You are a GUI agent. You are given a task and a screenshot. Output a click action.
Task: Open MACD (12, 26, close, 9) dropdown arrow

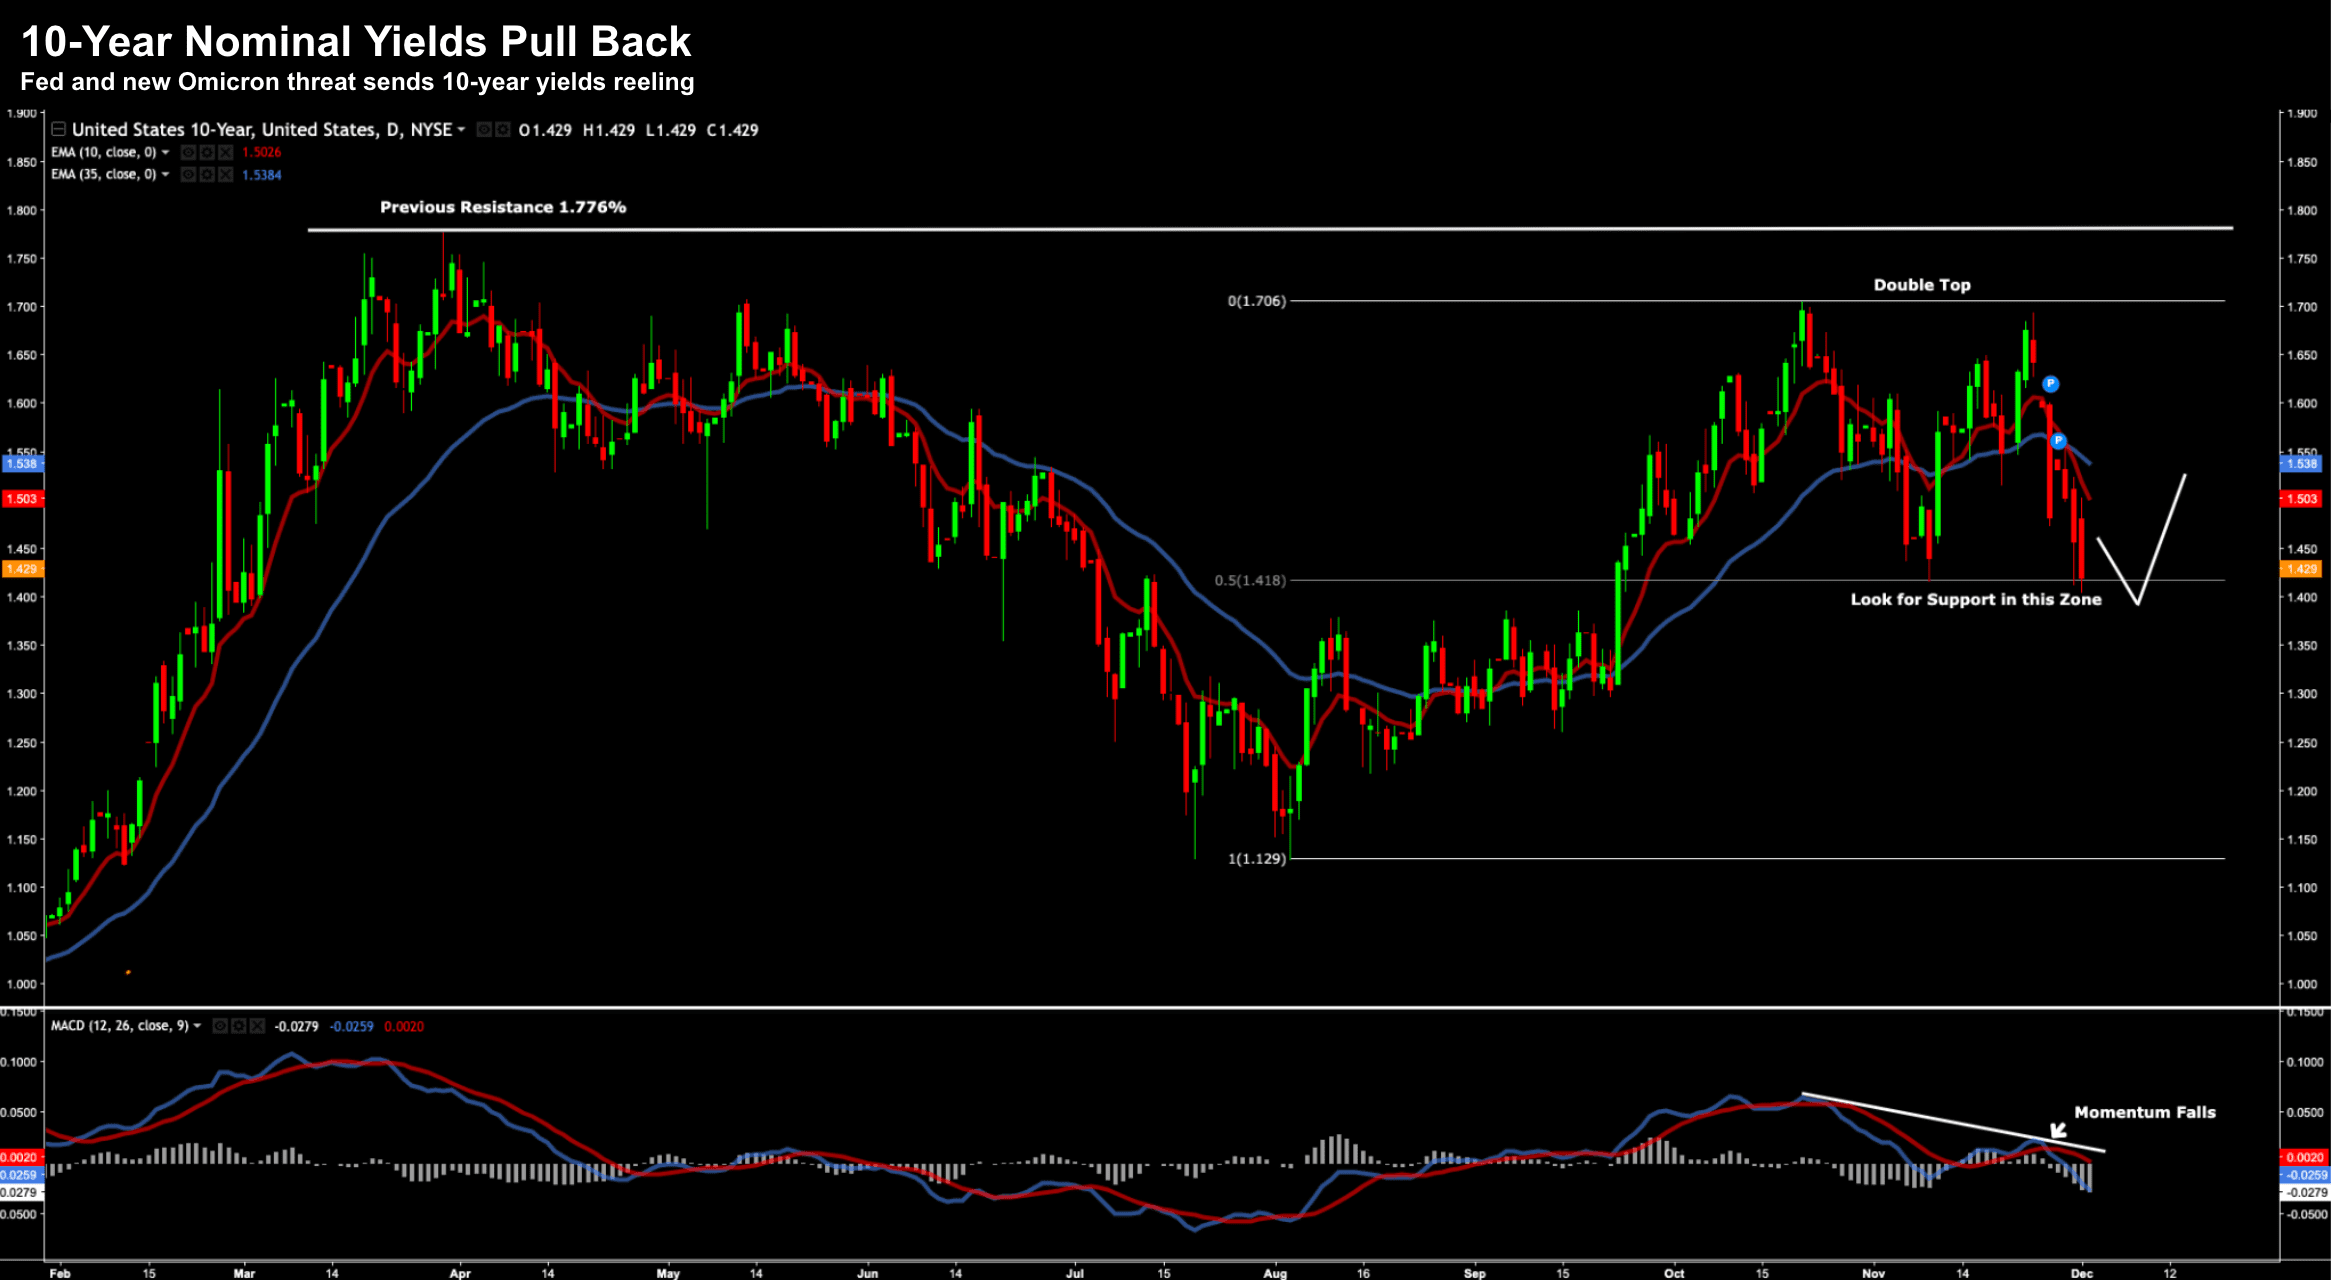(197, 1026)
